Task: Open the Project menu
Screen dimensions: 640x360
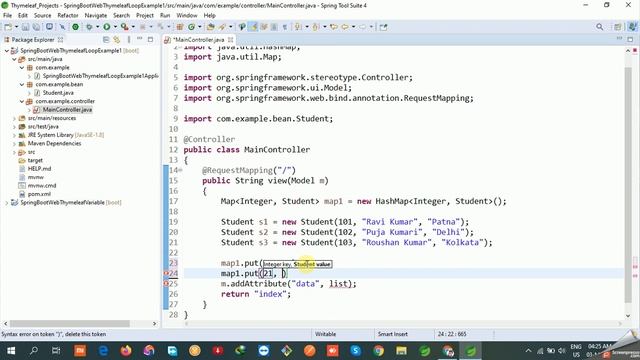Action: point(144,16)
